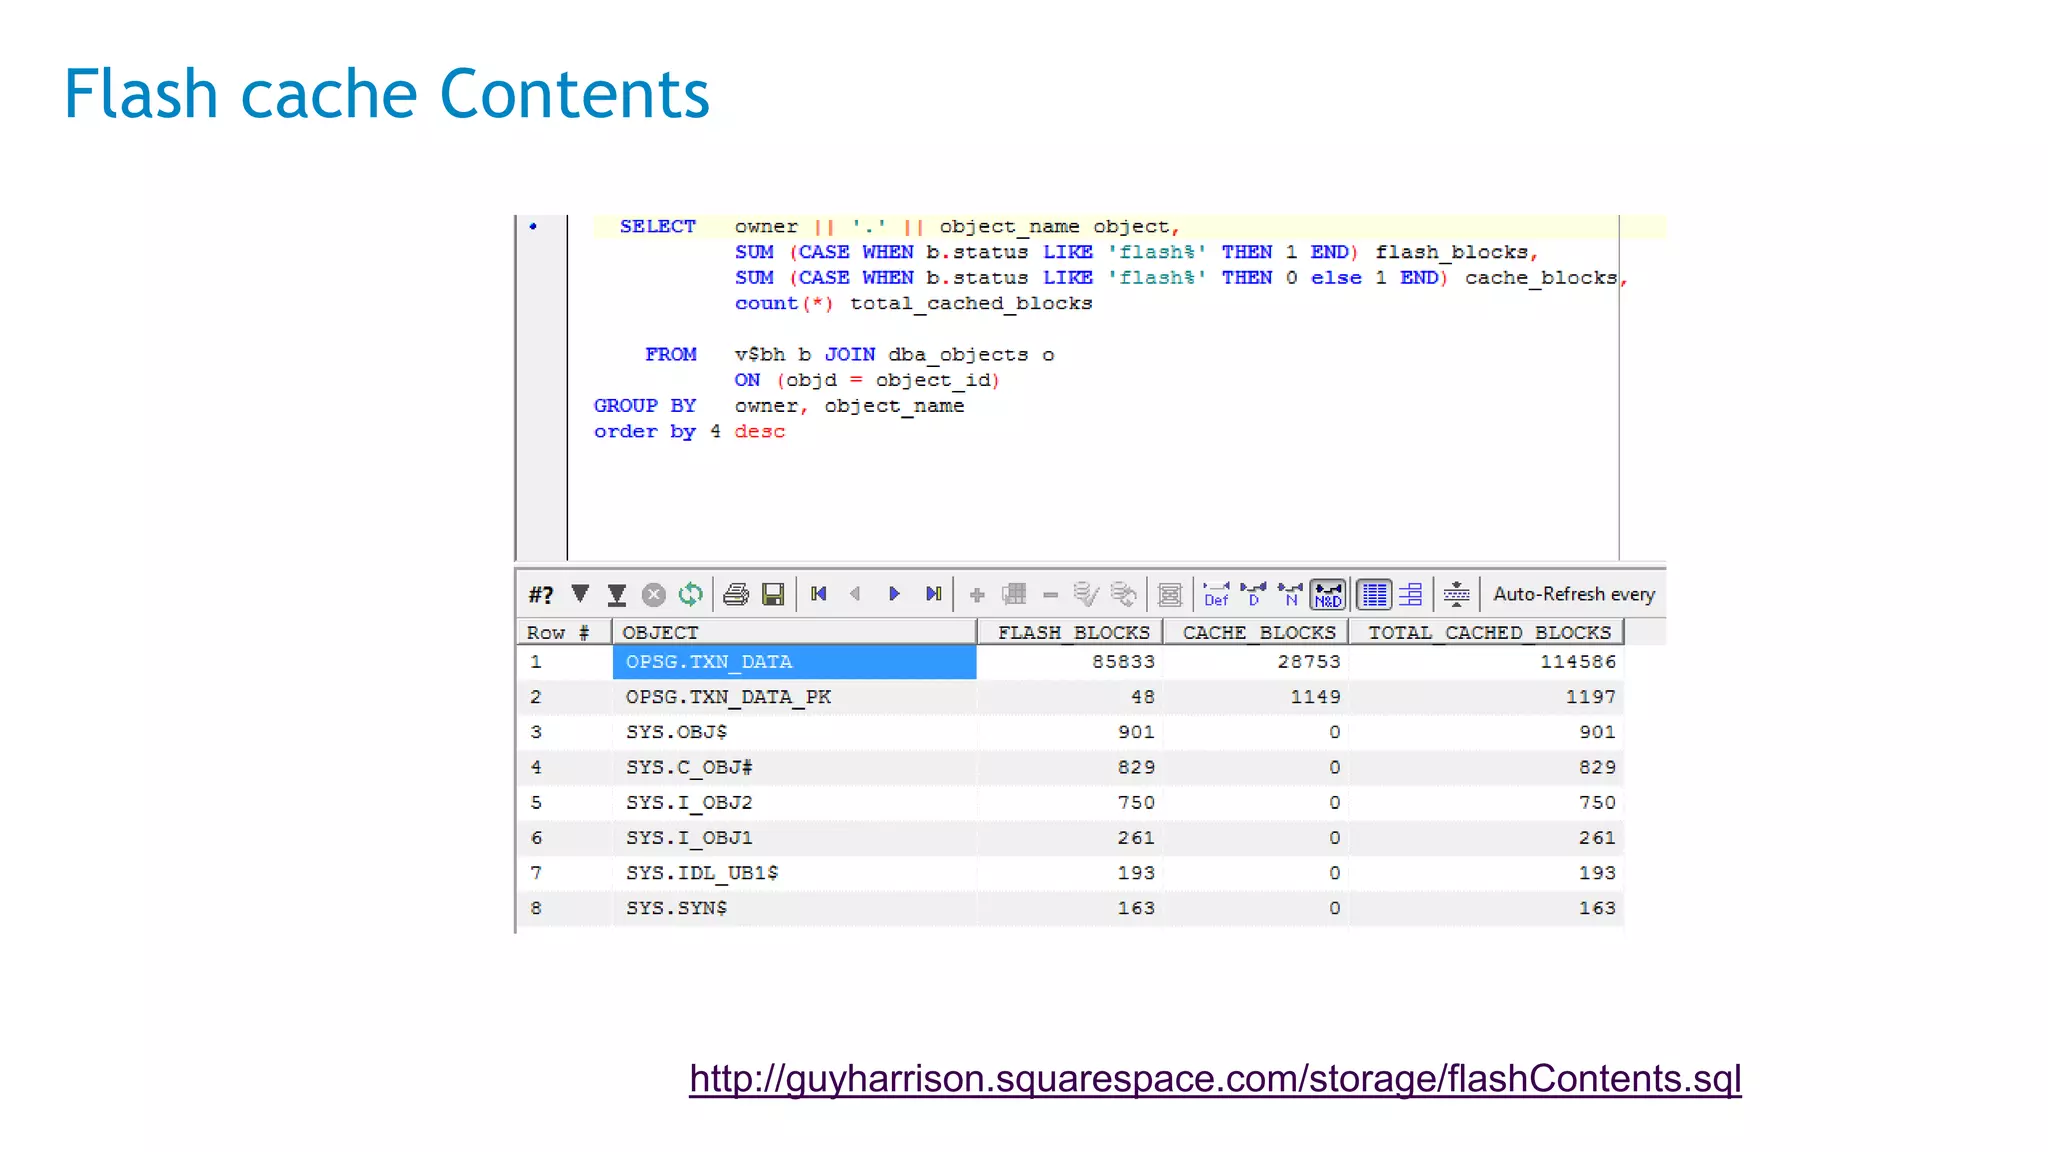Go to last record icon
Screen dimensions: 2048x1152
point(933,594)
